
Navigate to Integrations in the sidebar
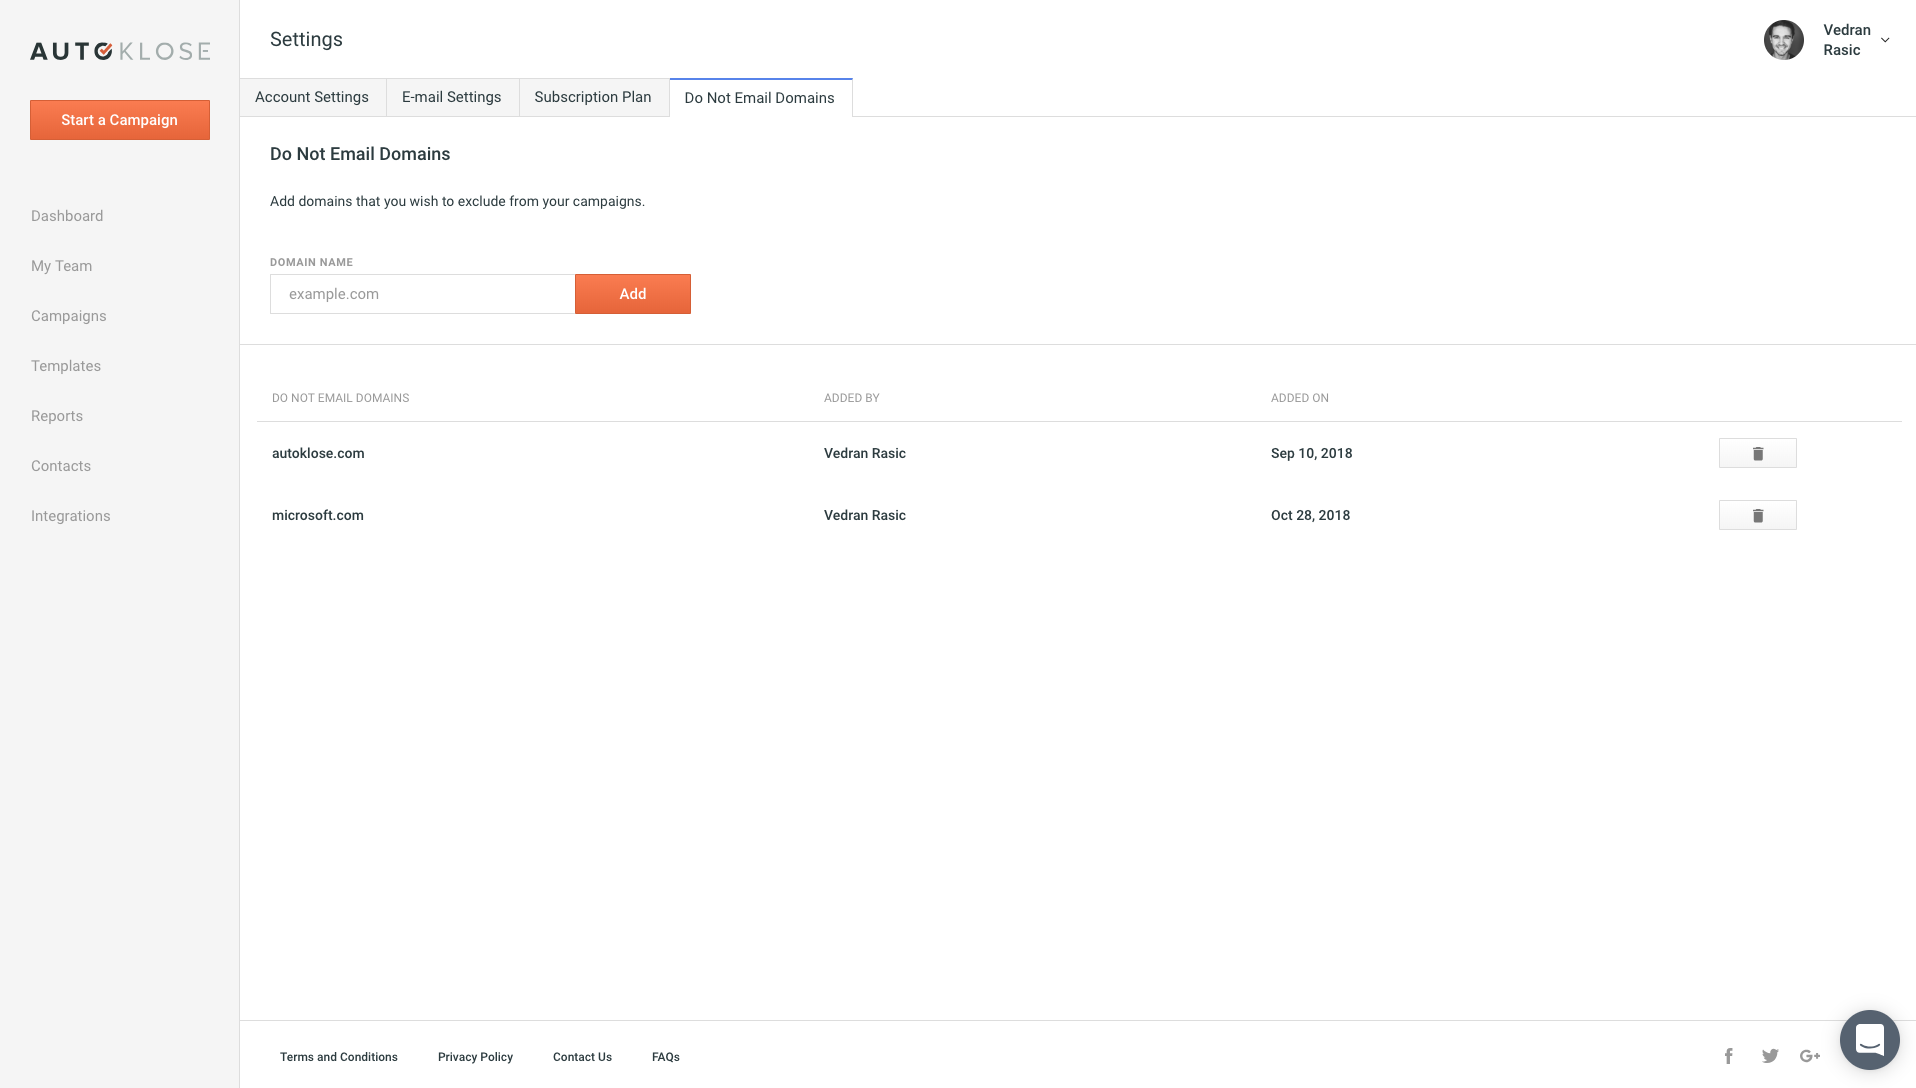[x=71, y=516]
